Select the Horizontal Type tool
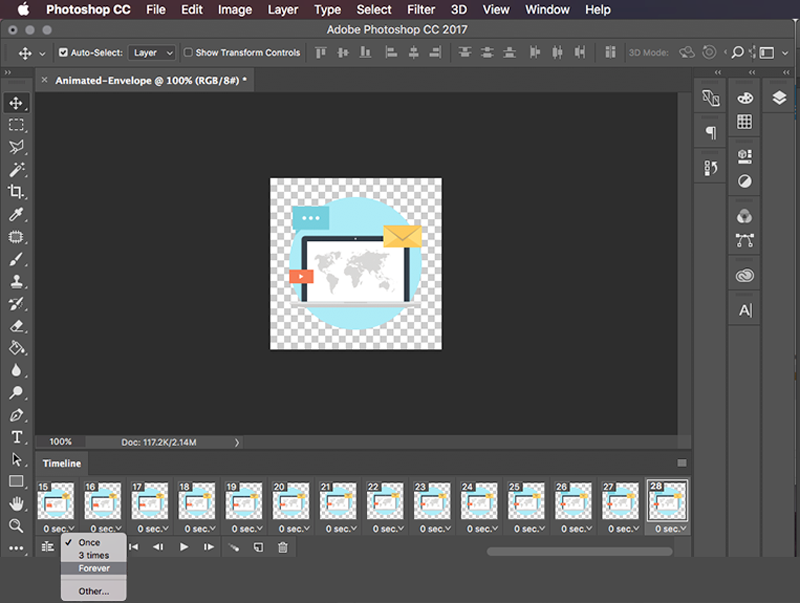Image resolution: width=800 pixels, height=603 pixels. tap(16, 437)
